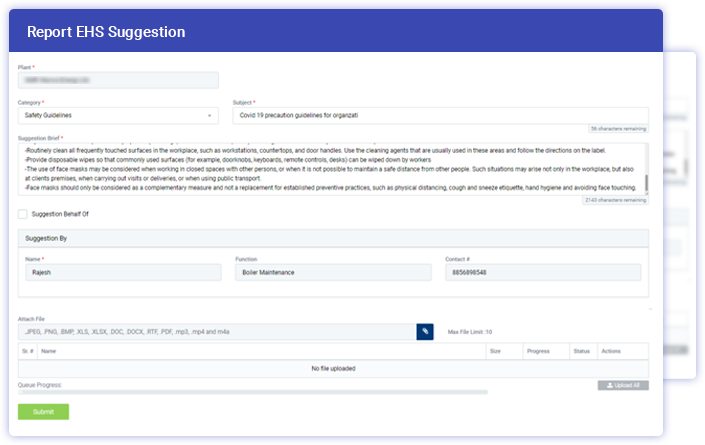Click the Name field containing Rajesh
705x445 pixels.
120,272
